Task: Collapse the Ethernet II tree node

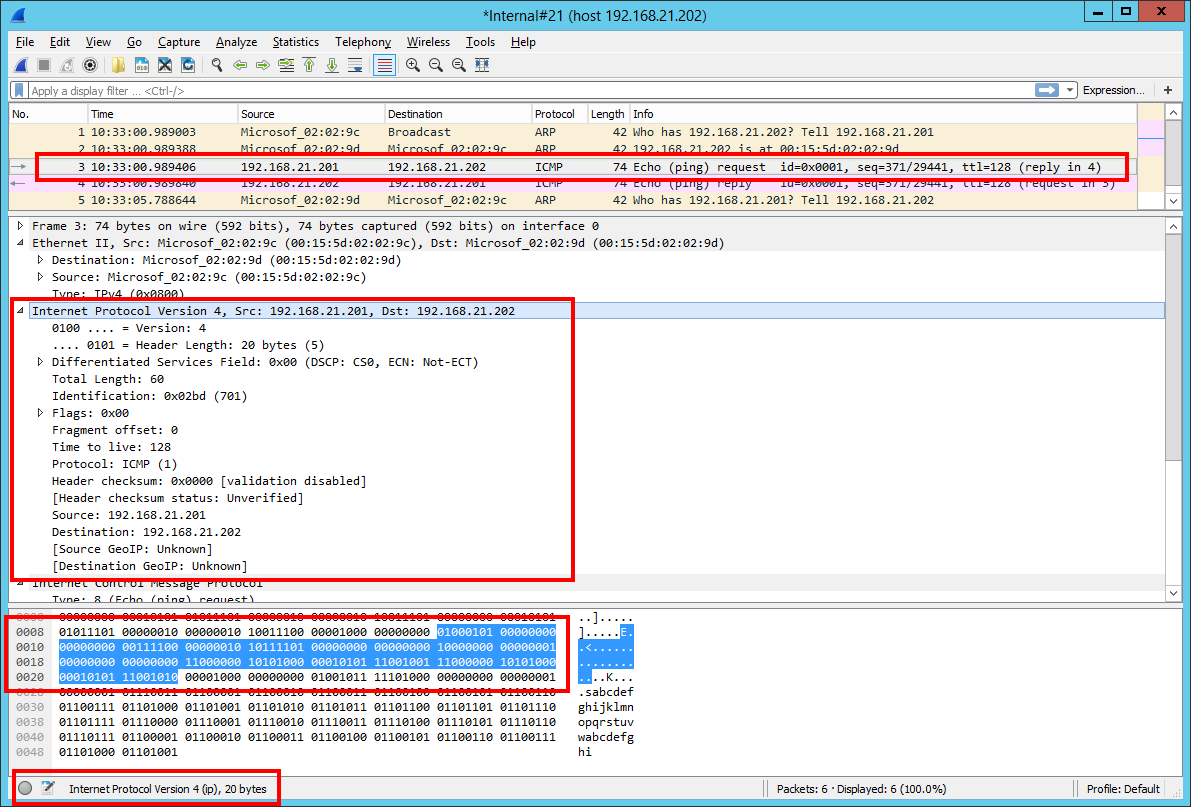Action: (x=21, y=243)
